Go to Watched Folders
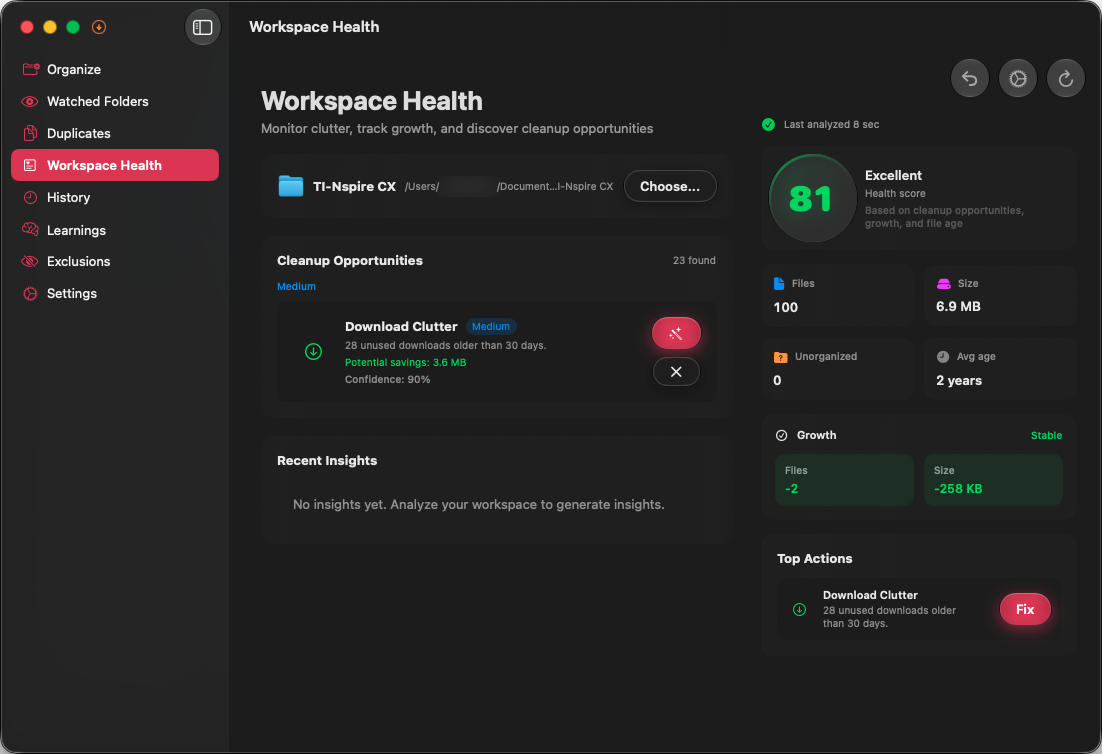Image resolution: width=1102 pixels, height=754 pixels. click(x=115, y=101)
